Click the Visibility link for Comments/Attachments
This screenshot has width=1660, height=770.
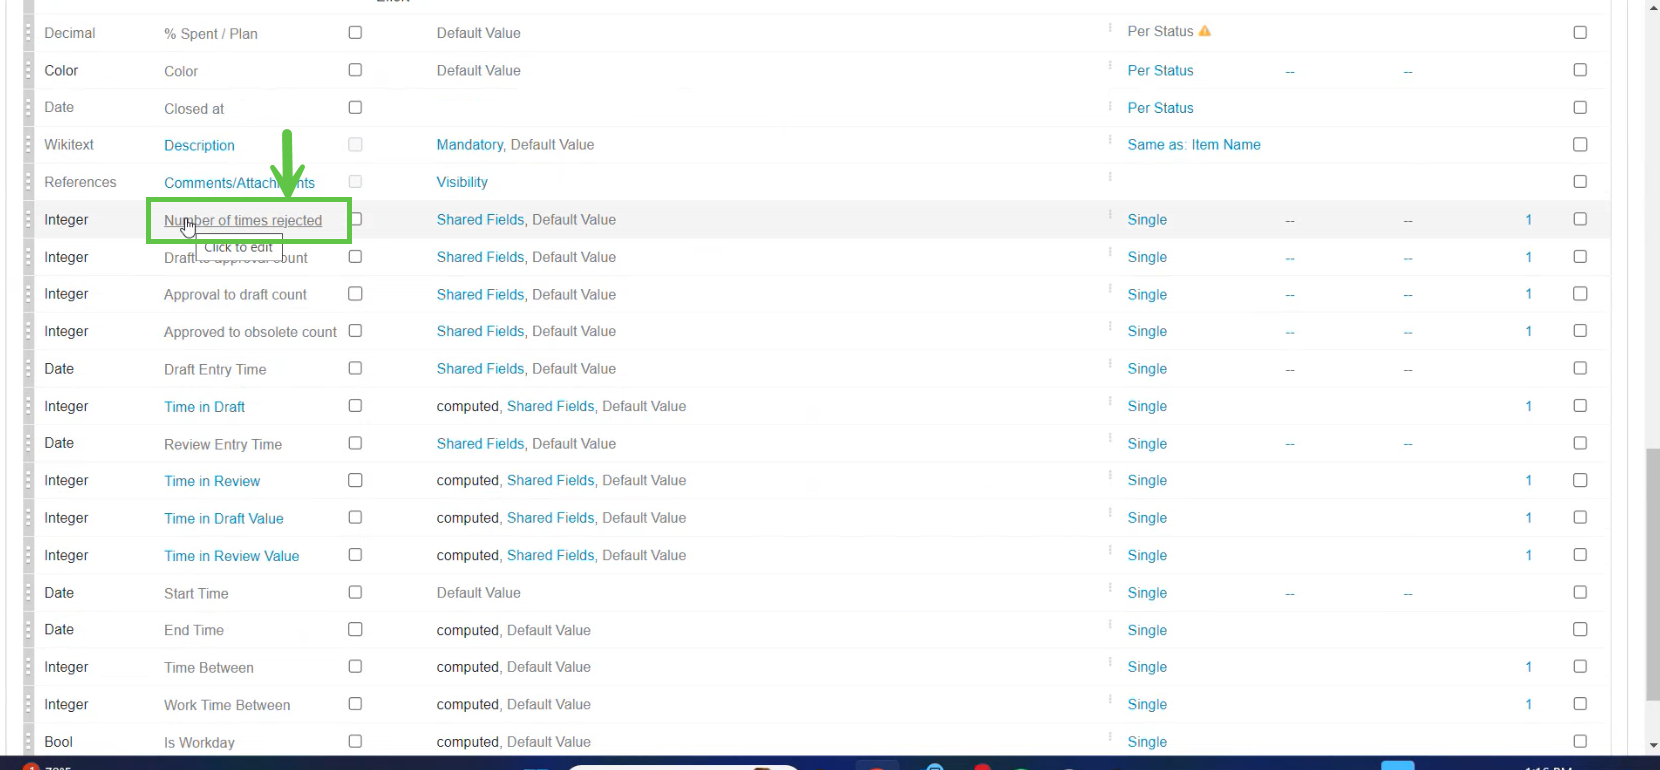(462, 182)
